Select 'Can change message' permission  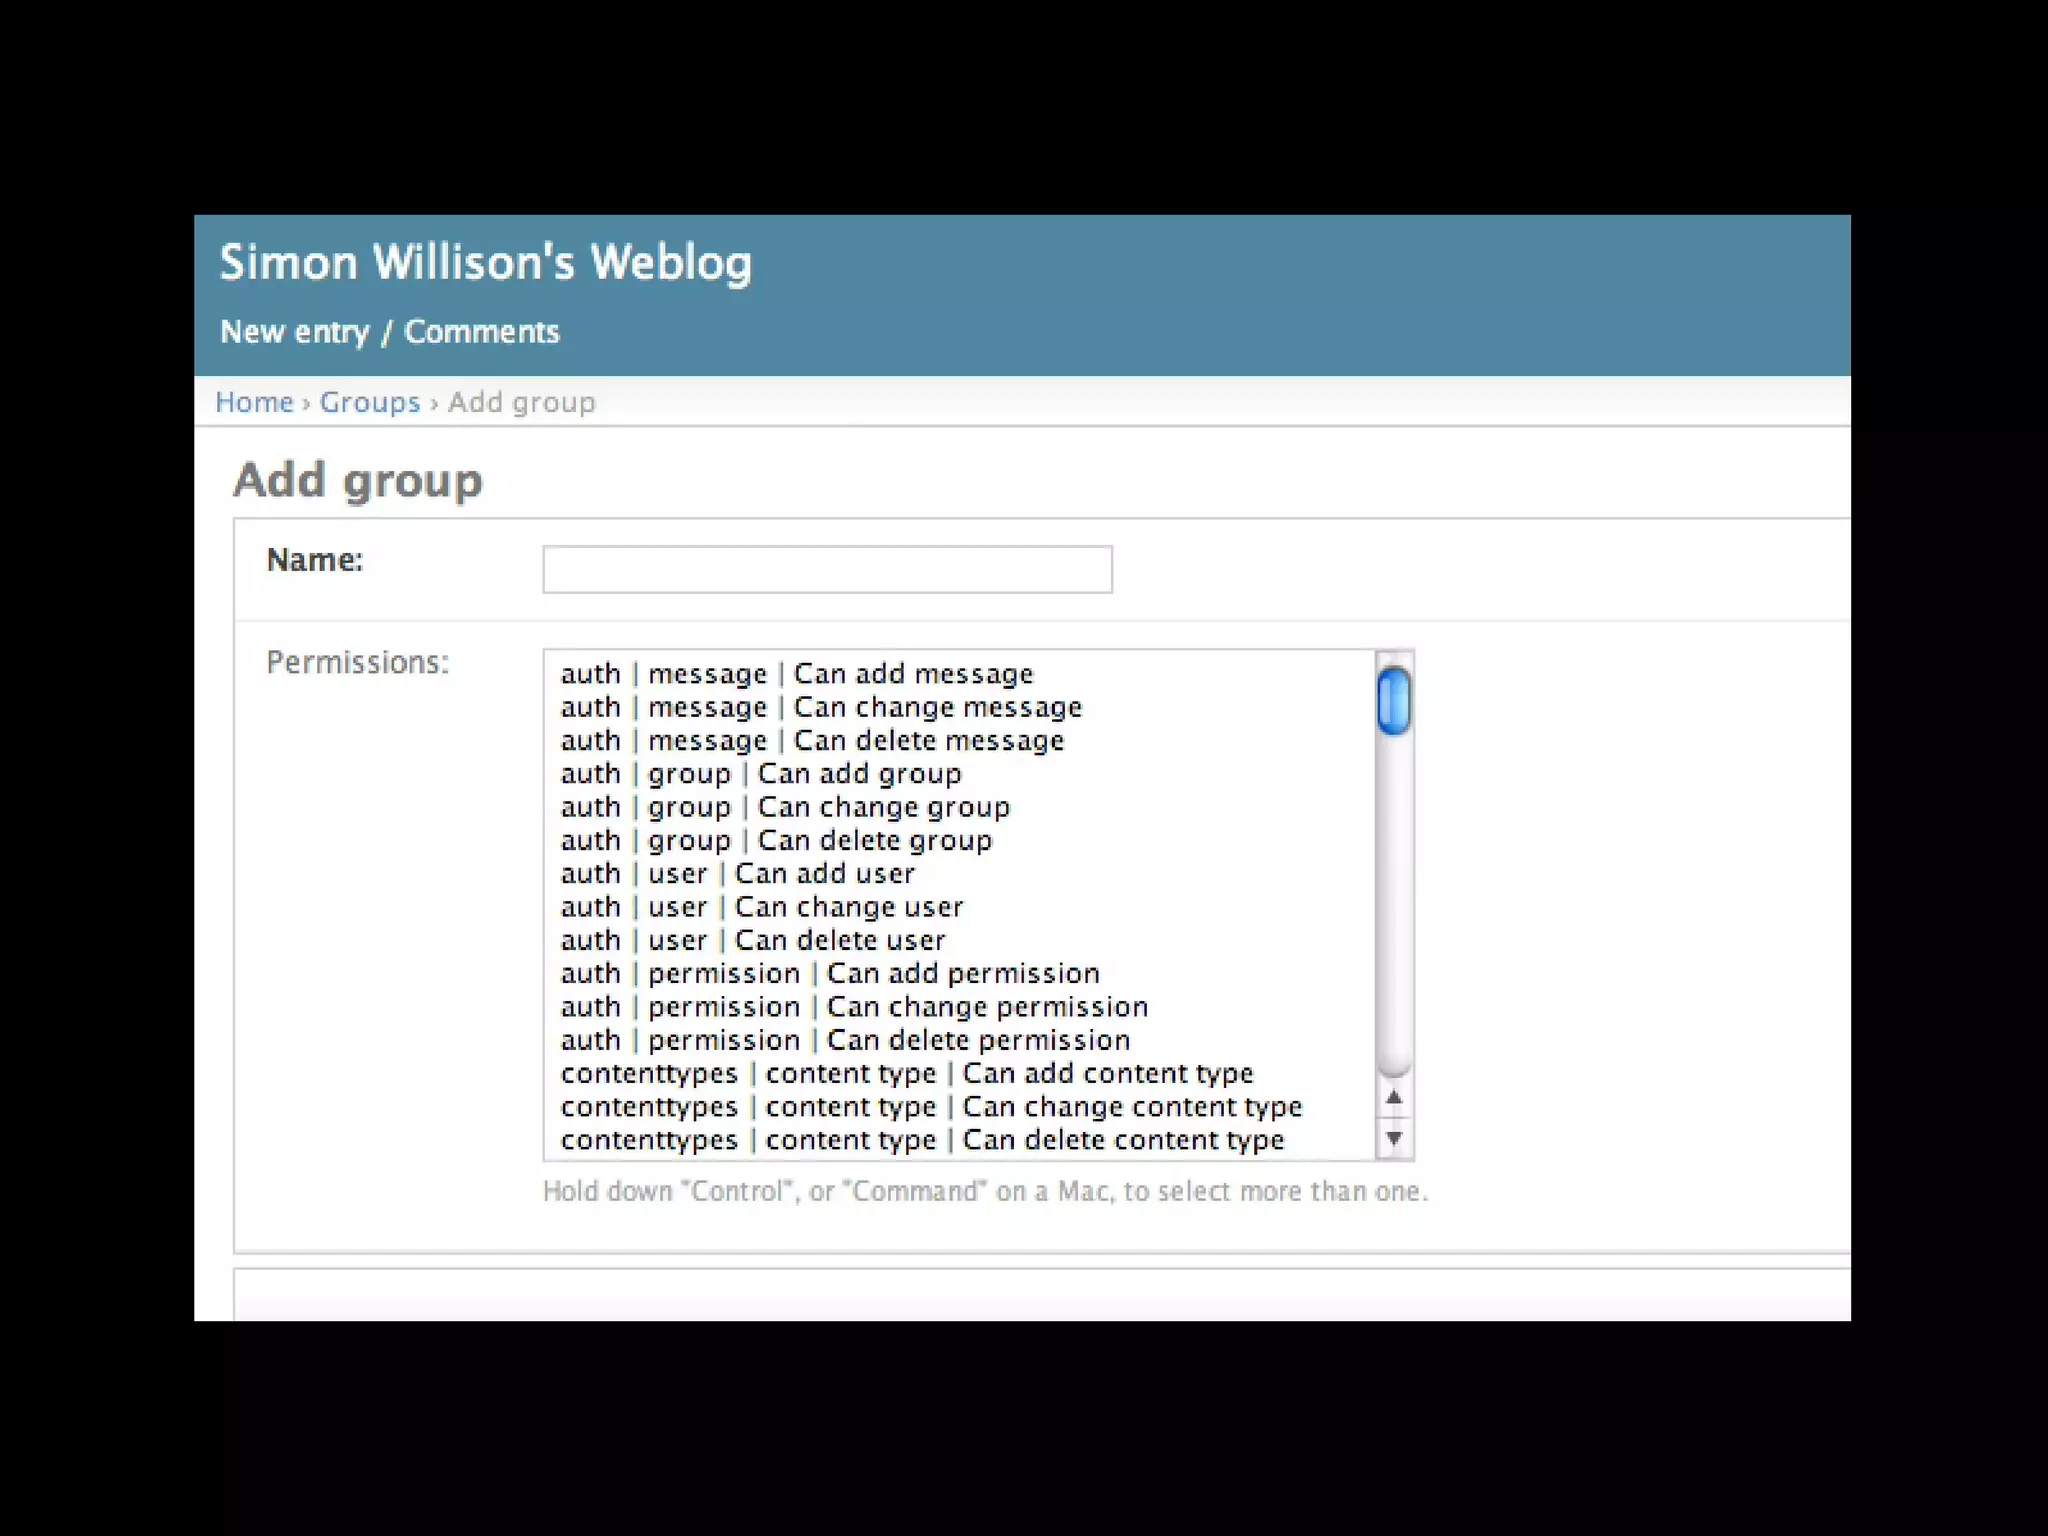tap(821, 707)
